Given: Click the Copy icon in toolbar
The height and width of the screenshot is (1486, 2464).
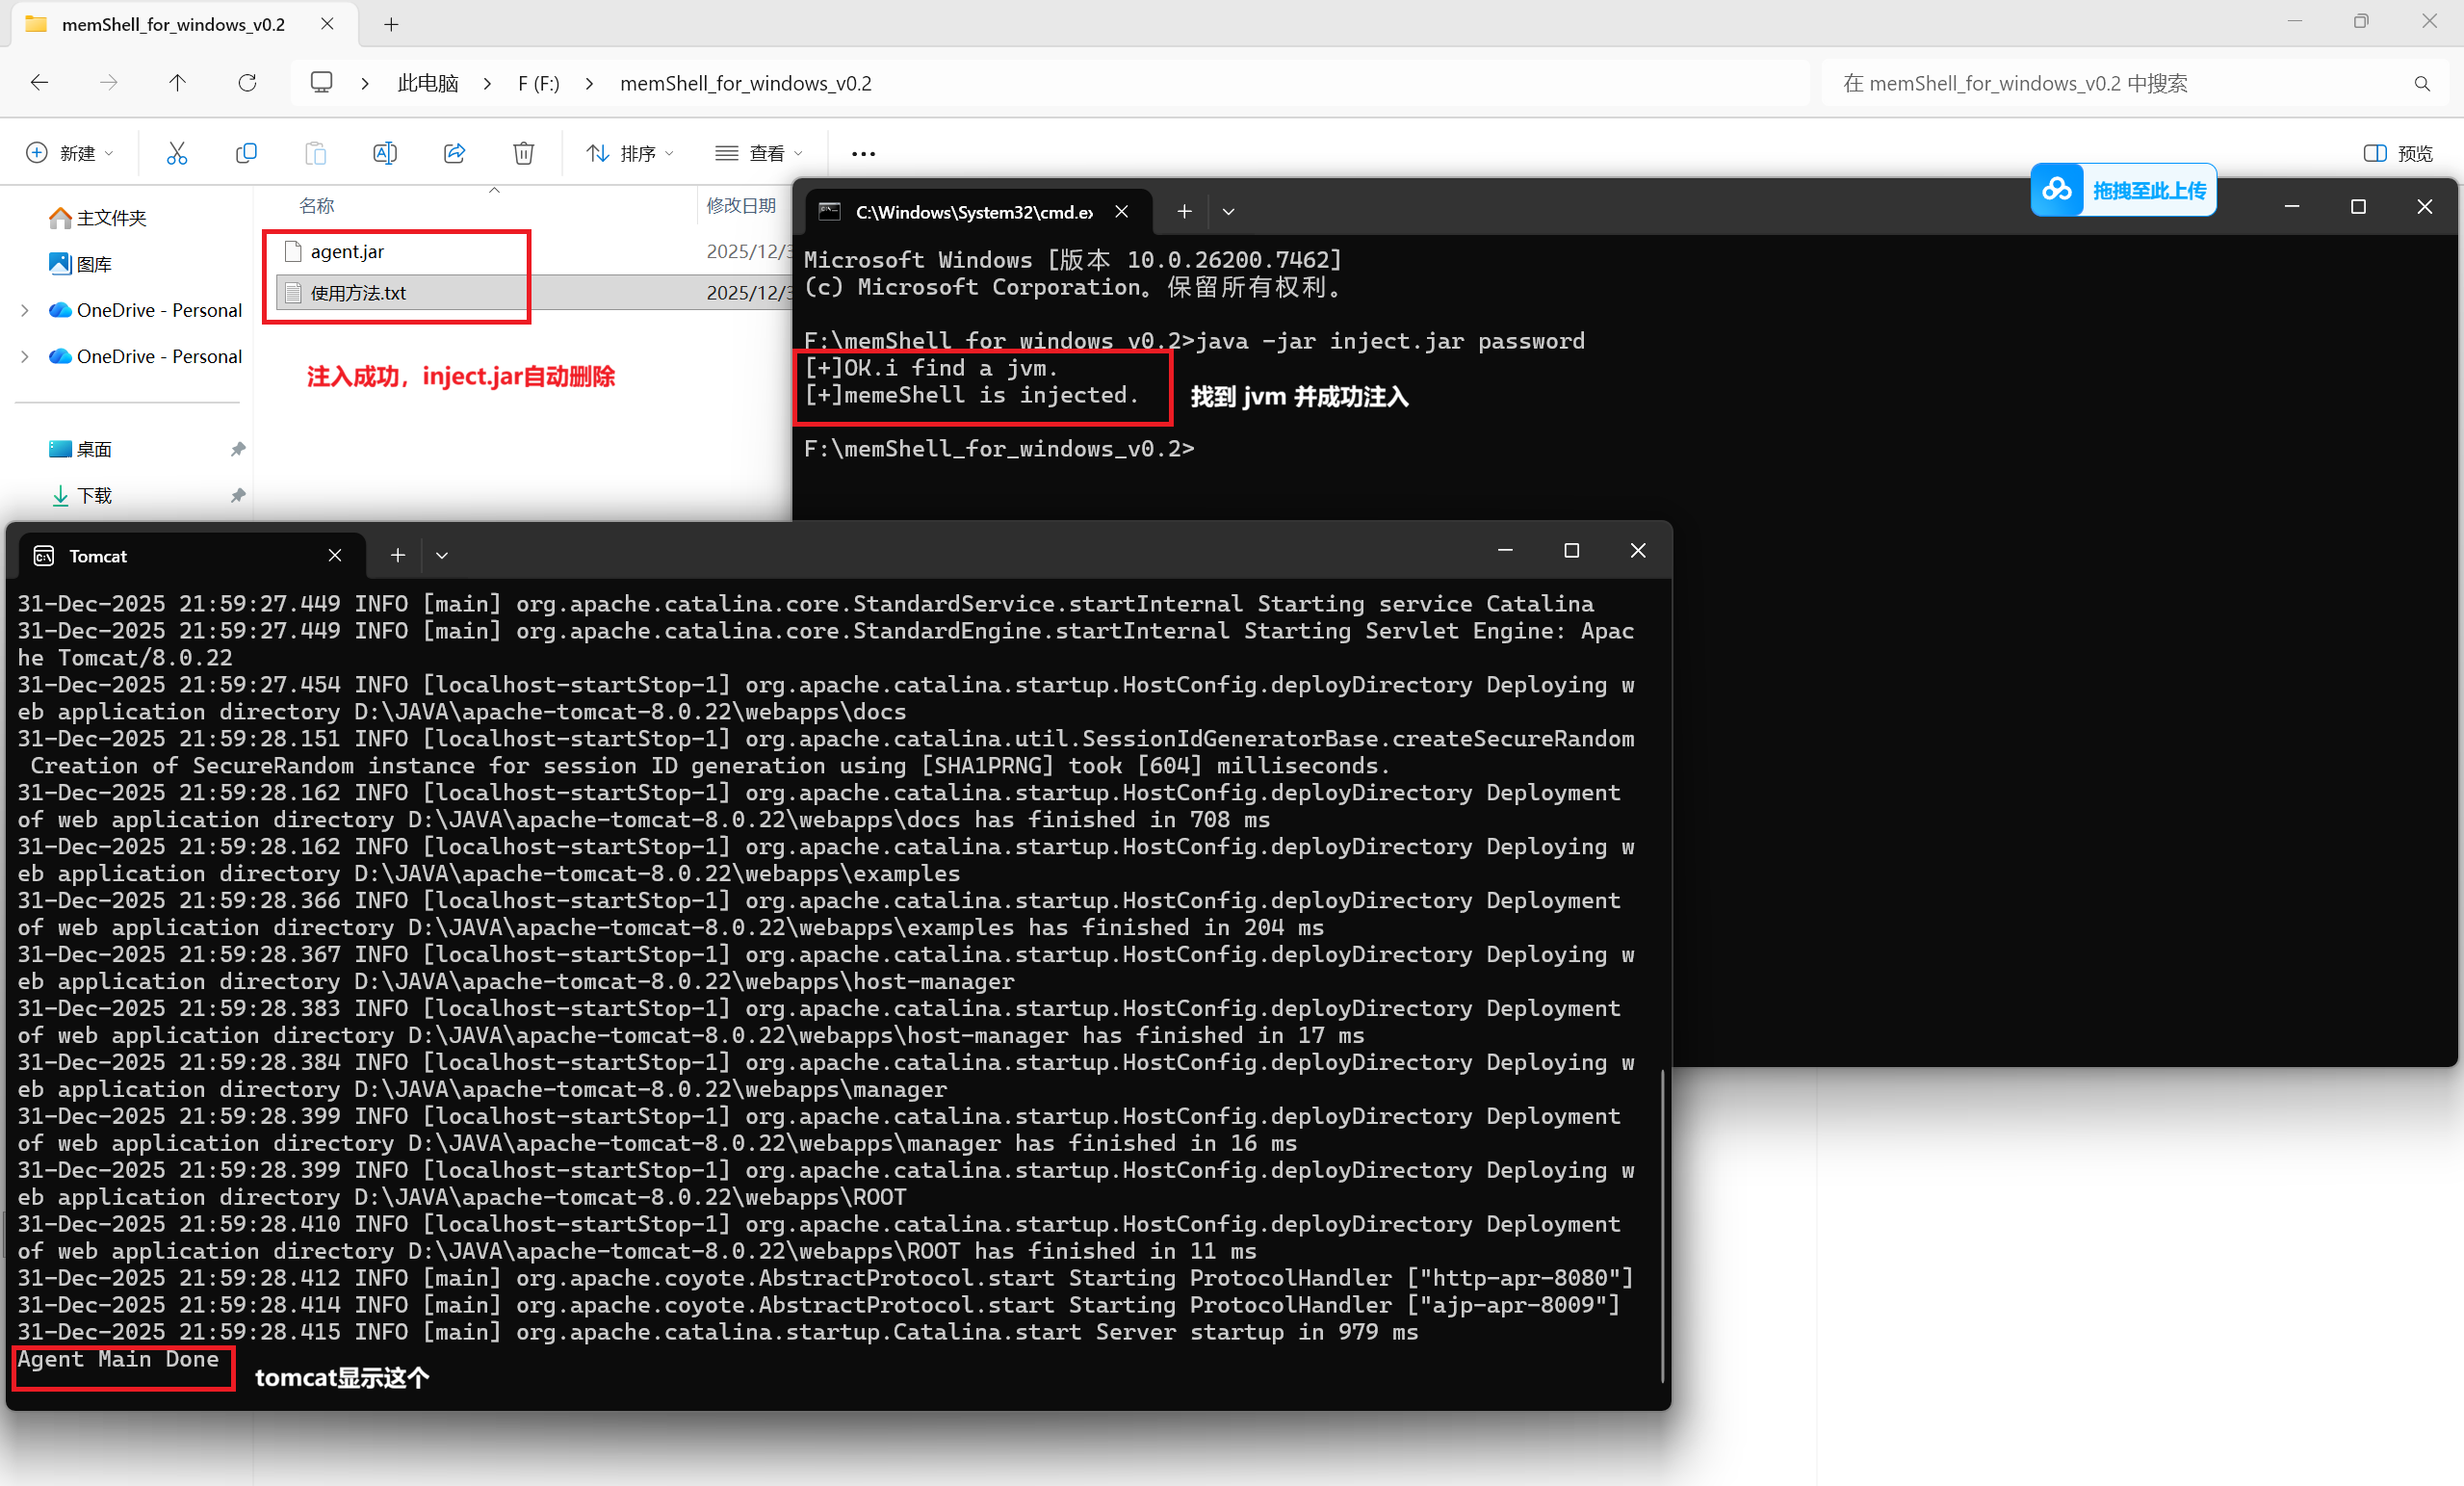Looking at the screenshot, I should pos(246,153).
